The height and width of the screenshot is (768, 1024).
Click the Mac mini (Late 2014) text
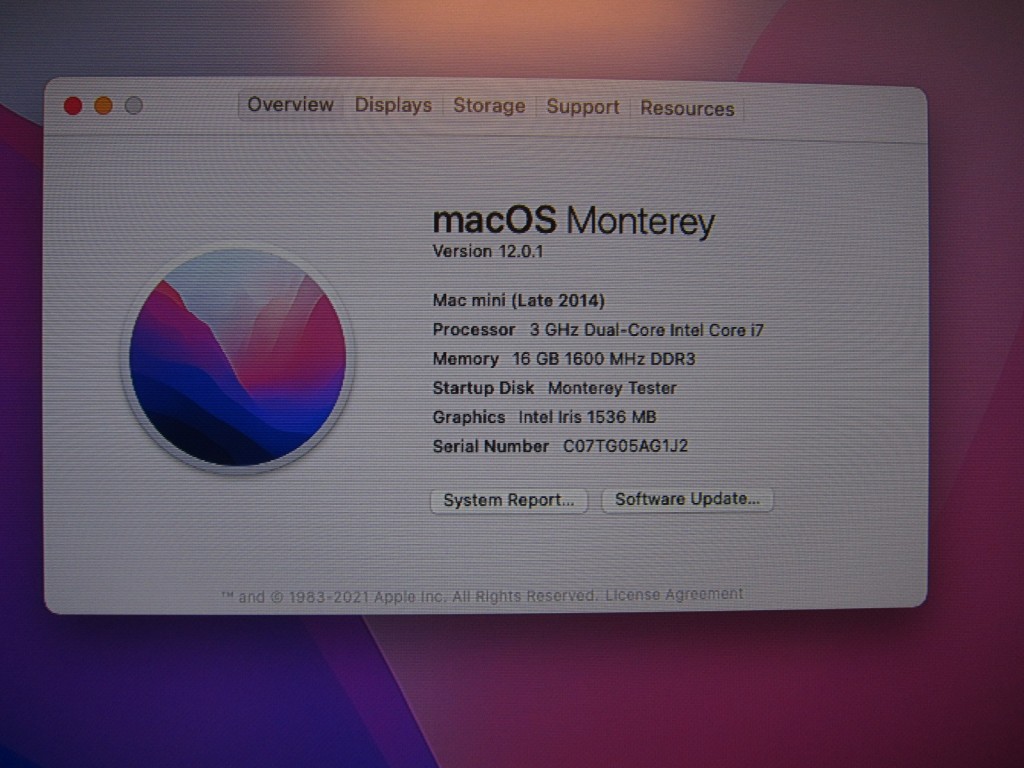[x=519, y=300]
